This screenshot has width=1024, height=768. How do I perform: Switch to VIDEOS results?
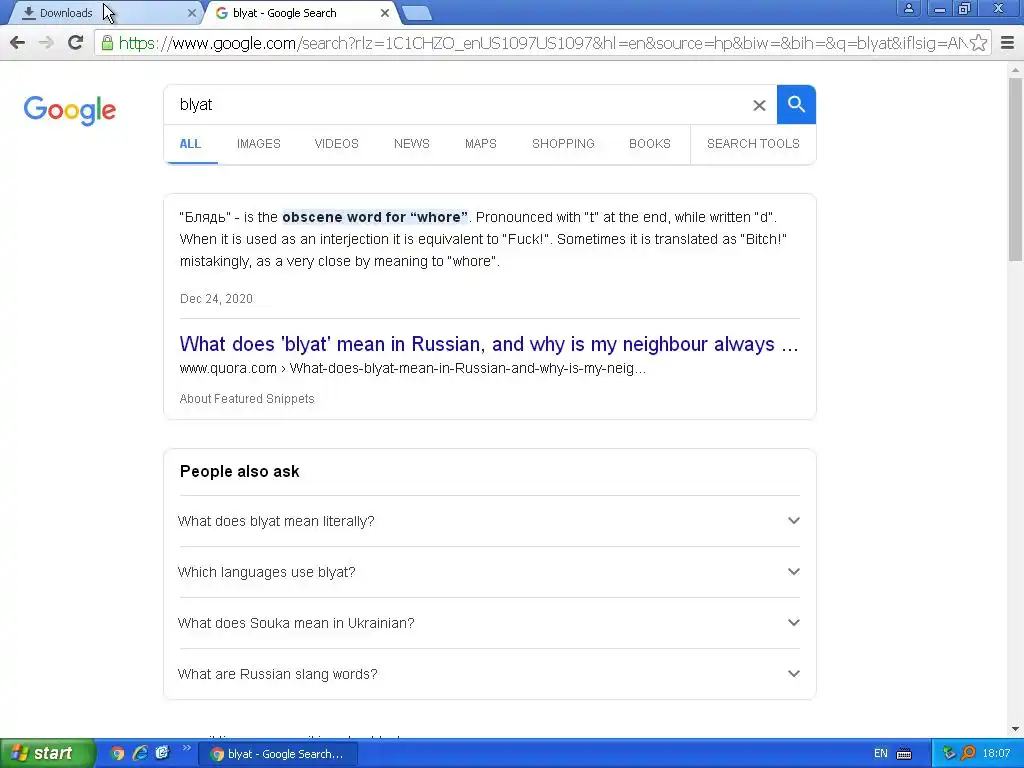(x=336, y=144)
